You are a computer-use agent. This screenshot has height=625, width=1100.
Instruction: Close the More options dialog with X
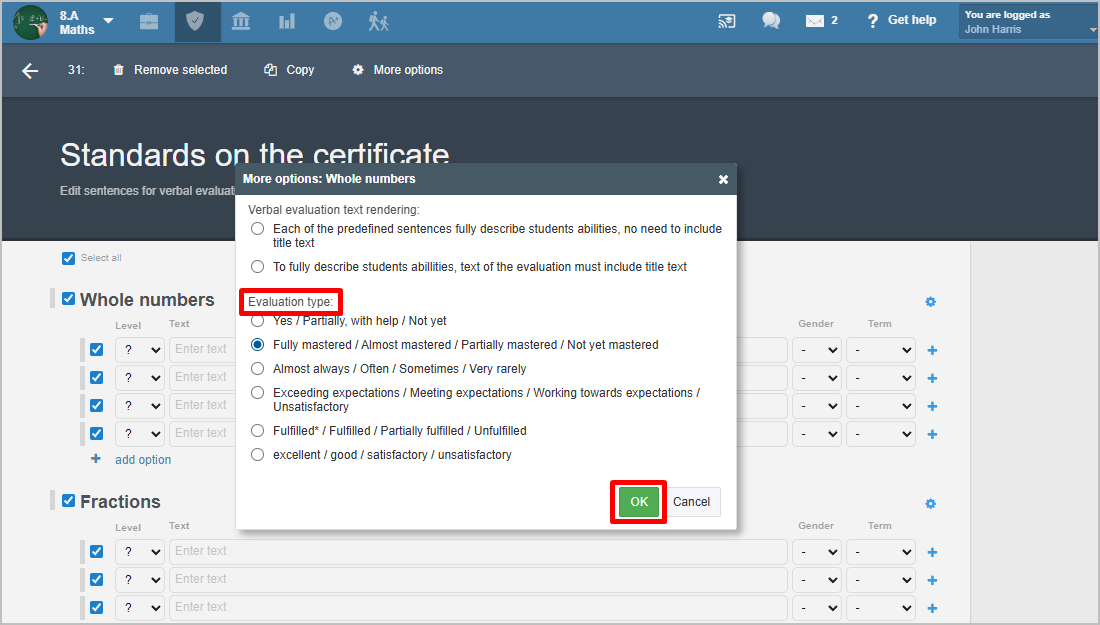[723, 180]
